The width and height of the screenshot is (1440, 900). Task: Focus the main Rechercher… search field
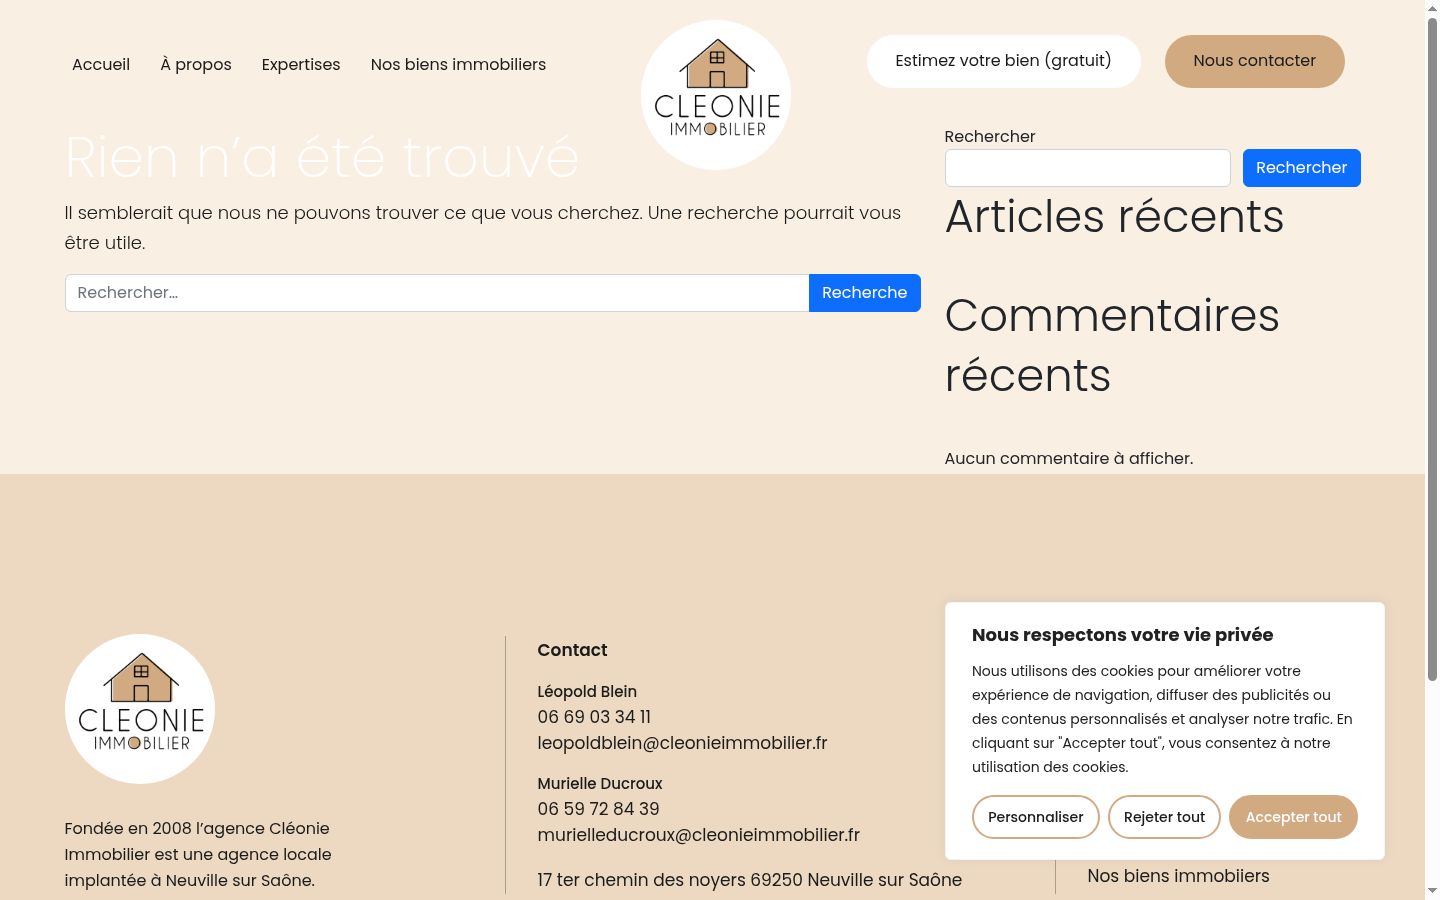(x=437, y=293)
